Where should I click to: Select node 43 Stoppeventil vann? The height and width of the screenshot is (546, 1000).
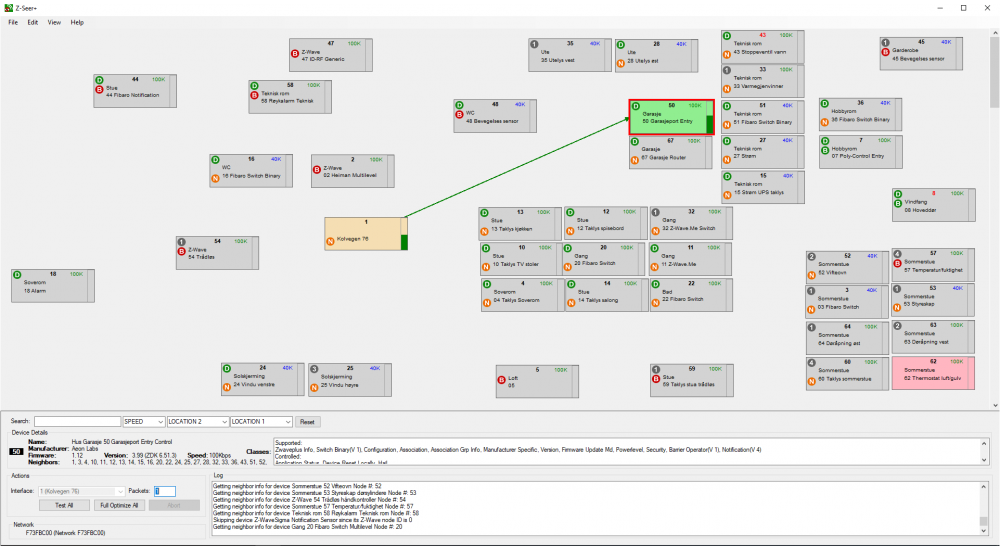pyautogui.click(x=760, y=47)
